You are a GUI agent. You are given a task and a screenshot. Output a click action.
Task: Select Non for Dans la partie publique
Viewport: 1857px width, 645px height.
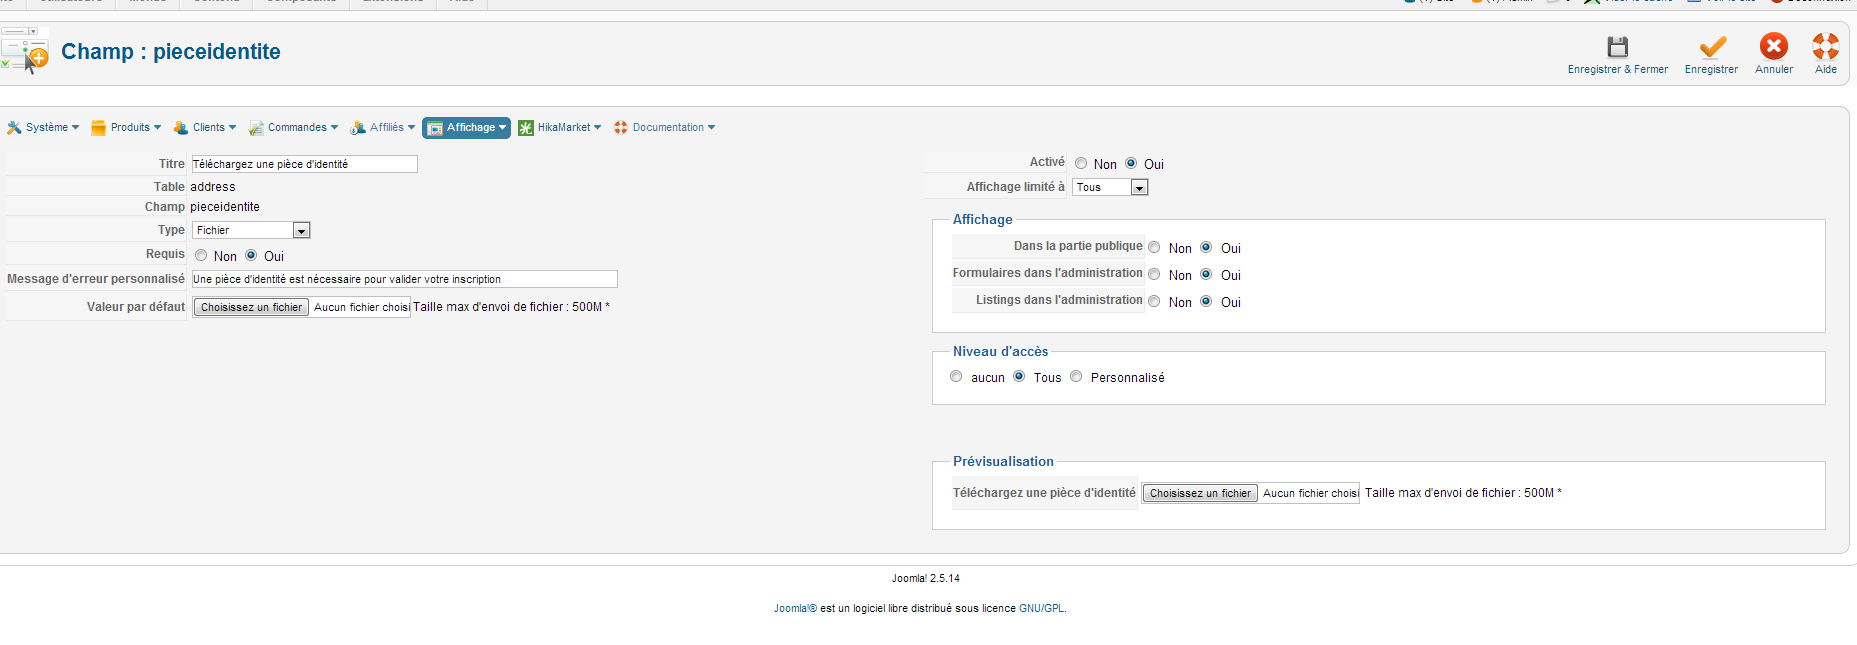coord(1154,247)
